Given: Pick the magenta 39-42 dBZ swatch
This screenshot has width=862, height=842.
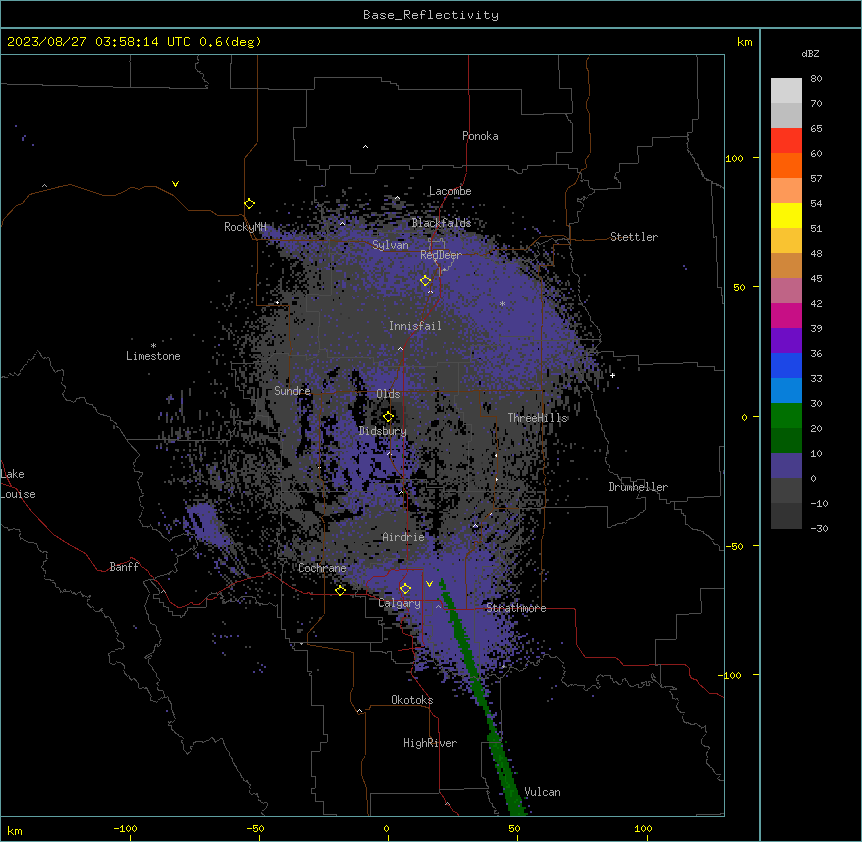Looking at the screenshot, I should (786, 315).
